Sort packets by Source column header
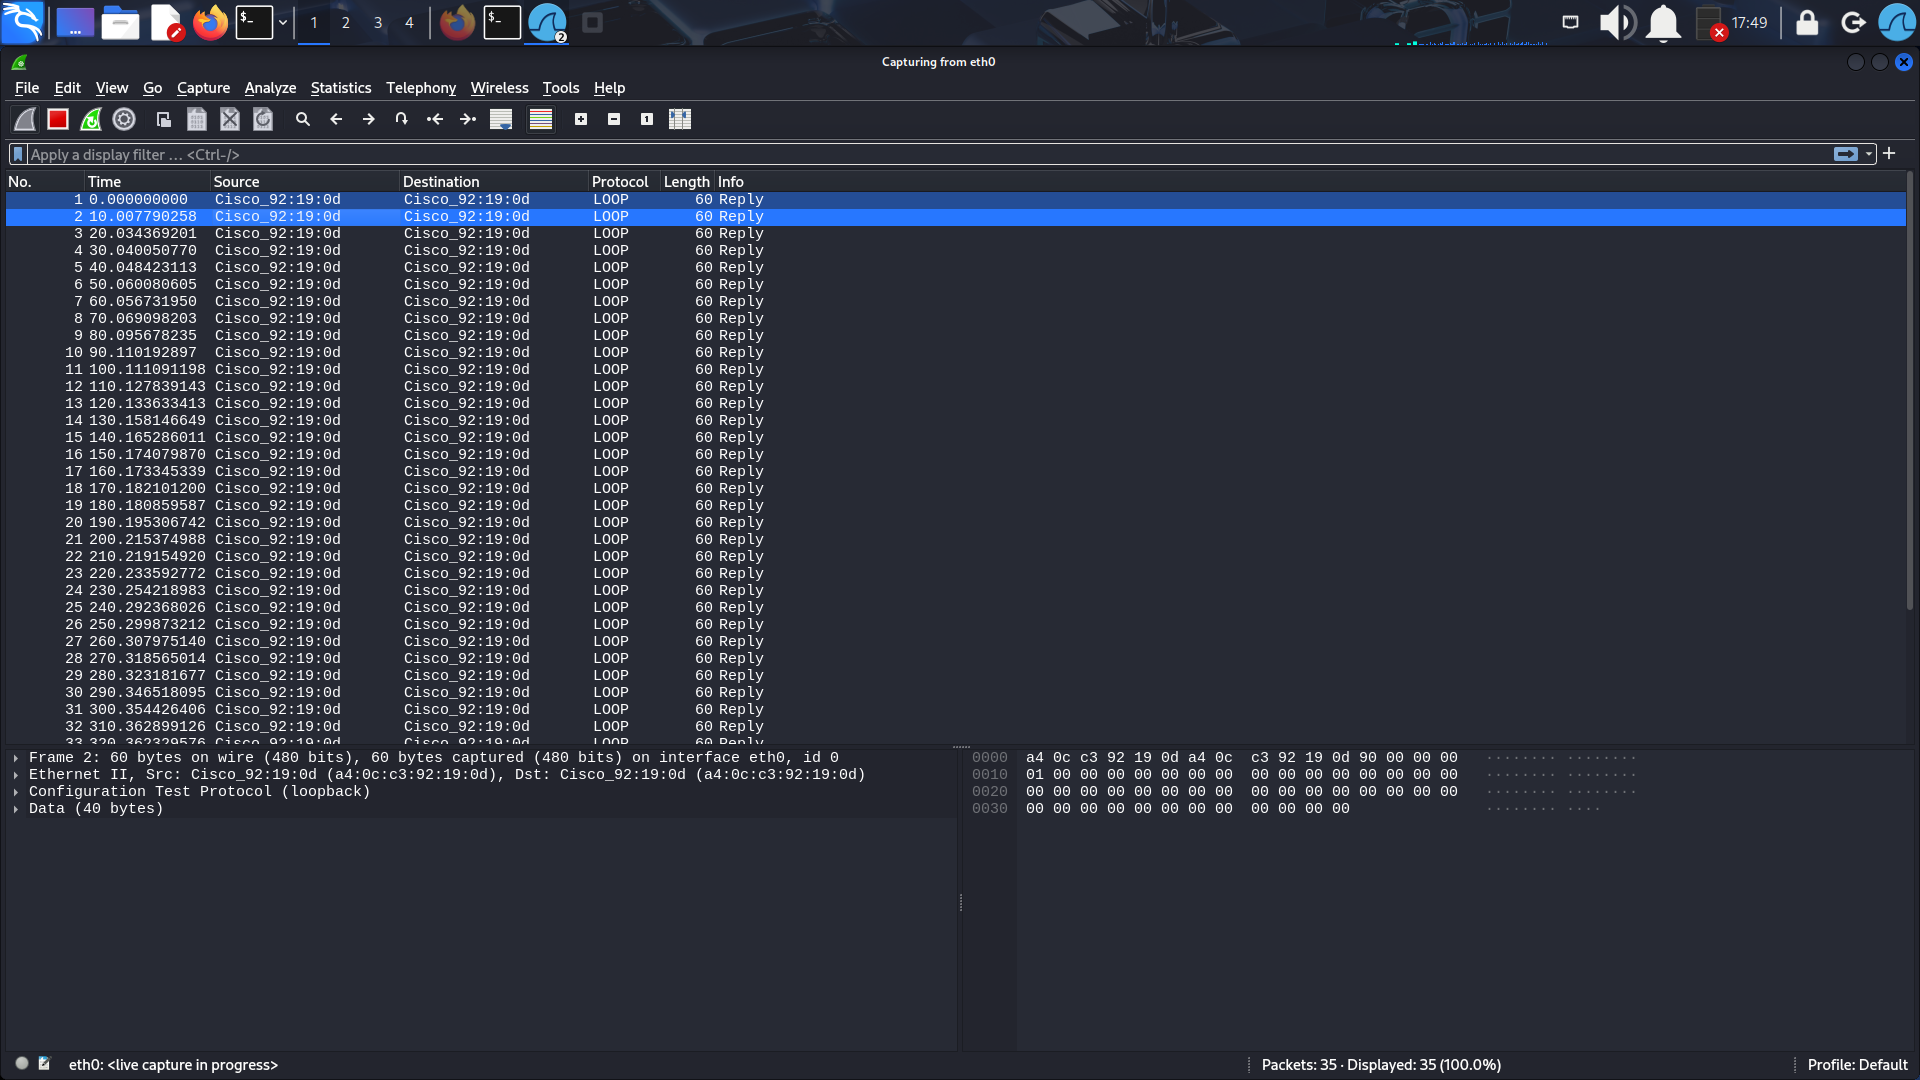Viewport: 1920px width, 1080px height. pos(304,182)
